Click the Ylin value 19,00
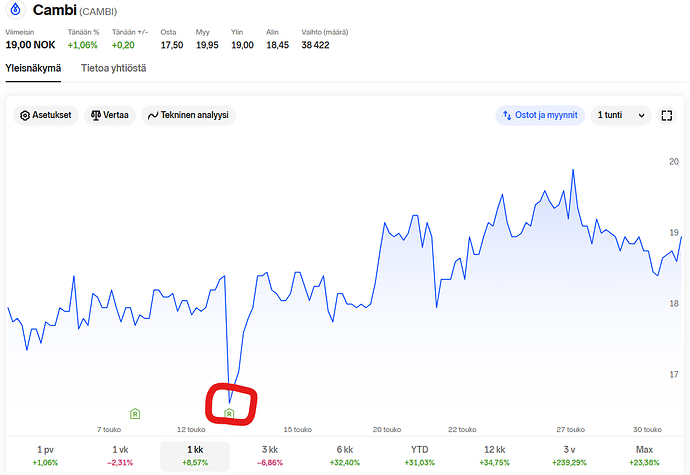The width and height of the screenshot is (690, 475). [242, 45]
